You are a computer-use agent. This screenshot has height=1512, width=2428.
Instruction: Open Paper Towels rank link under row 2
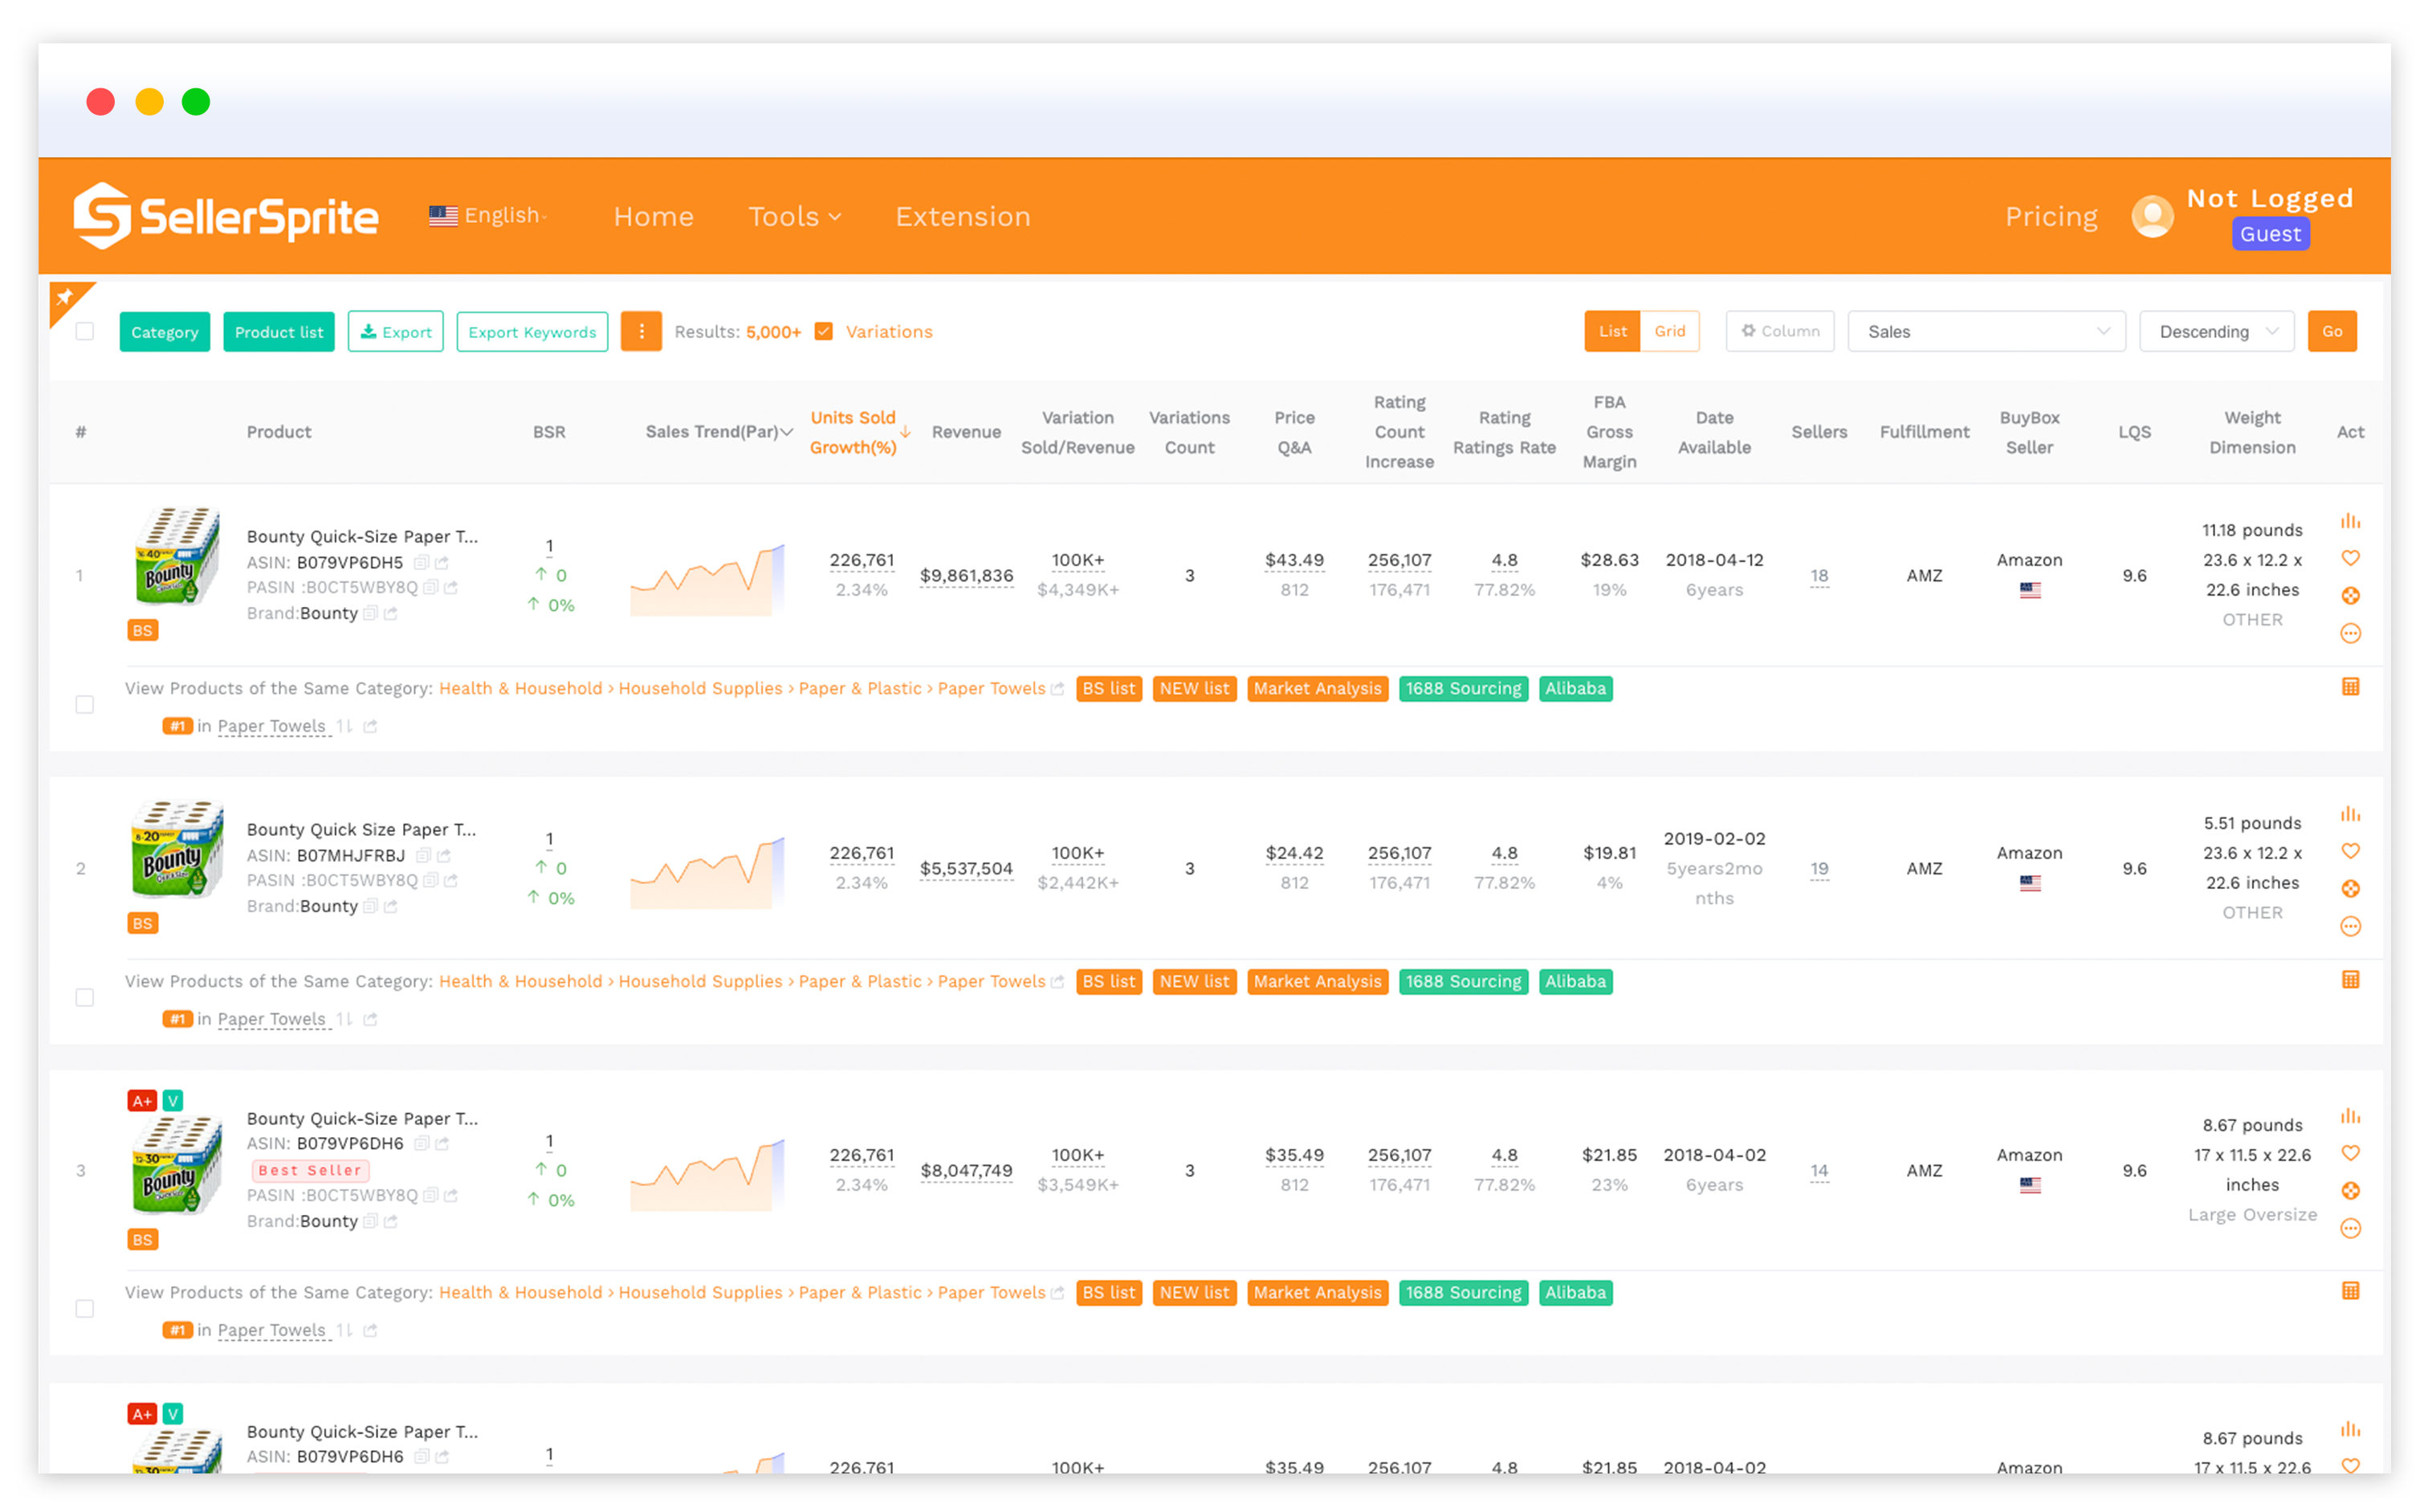pos(272,1019)
